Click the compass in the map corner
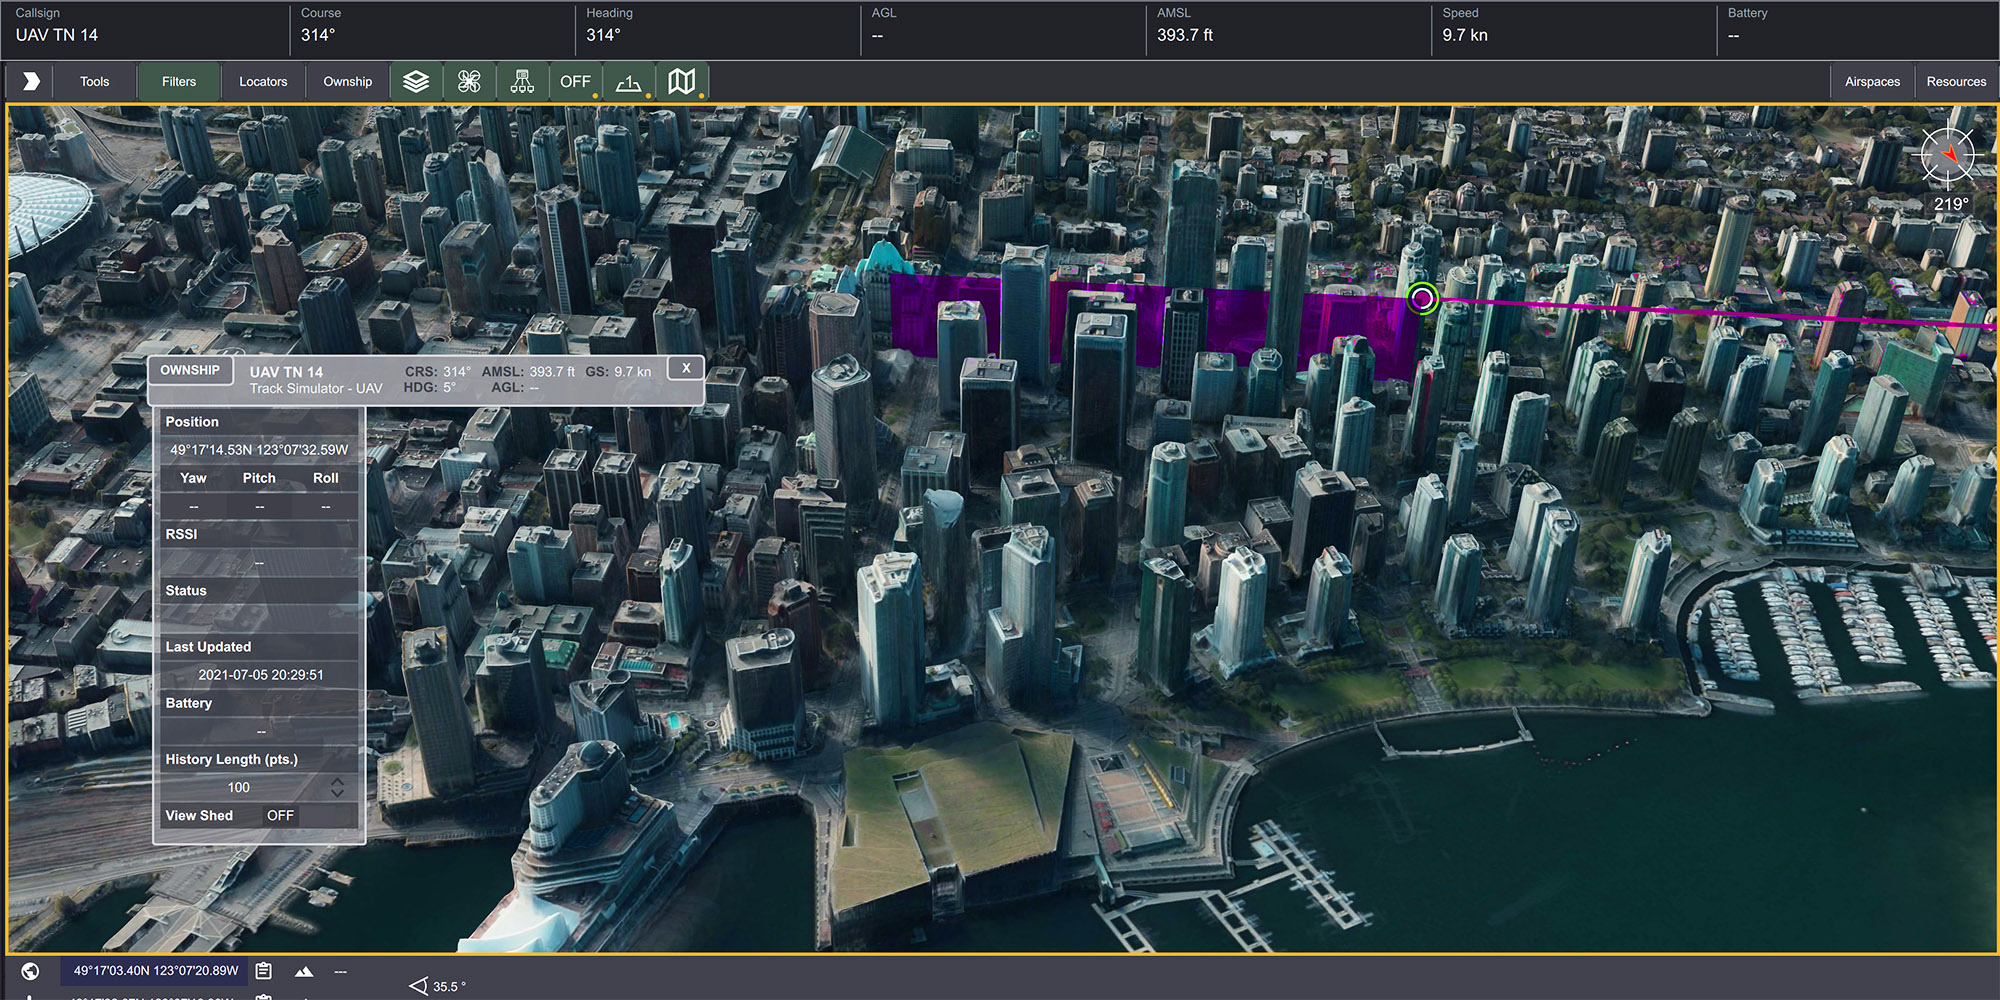This screenshot has width=2000, height=1000. [x=1948, y=156]
